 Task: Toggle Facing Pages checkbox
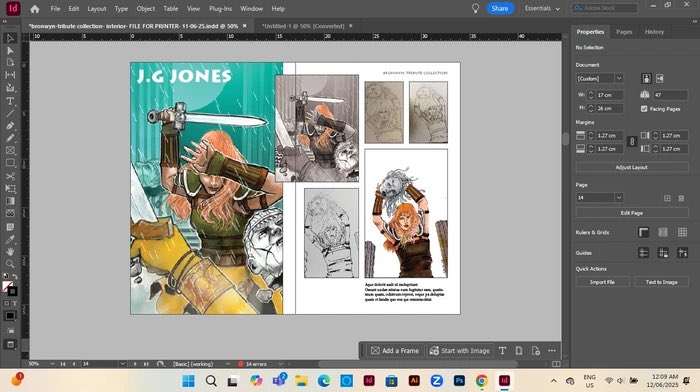click(644, 108)
